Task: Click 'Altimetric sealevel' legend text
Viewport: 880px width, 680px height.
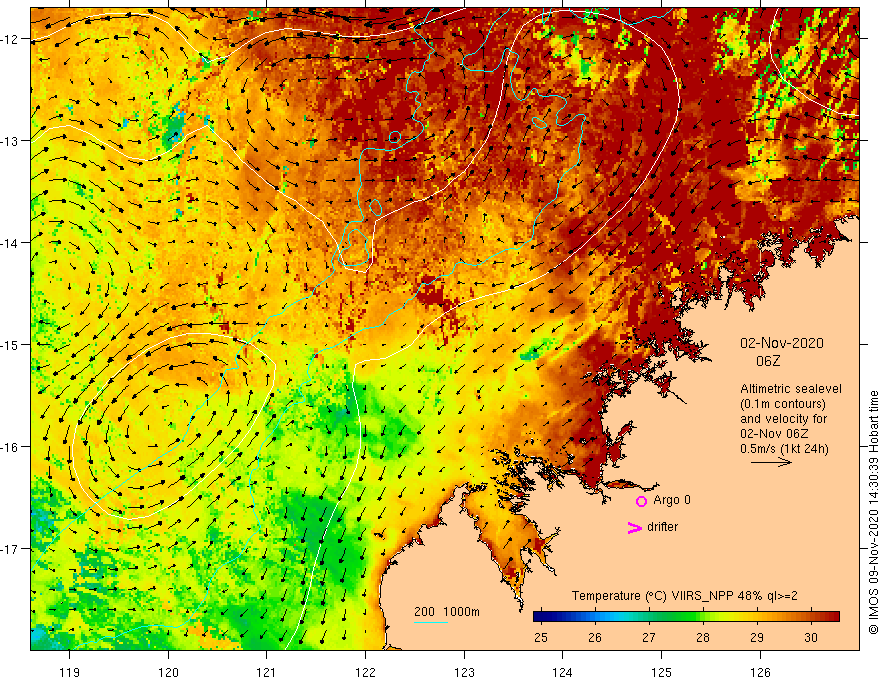Action: click(791, 389)
